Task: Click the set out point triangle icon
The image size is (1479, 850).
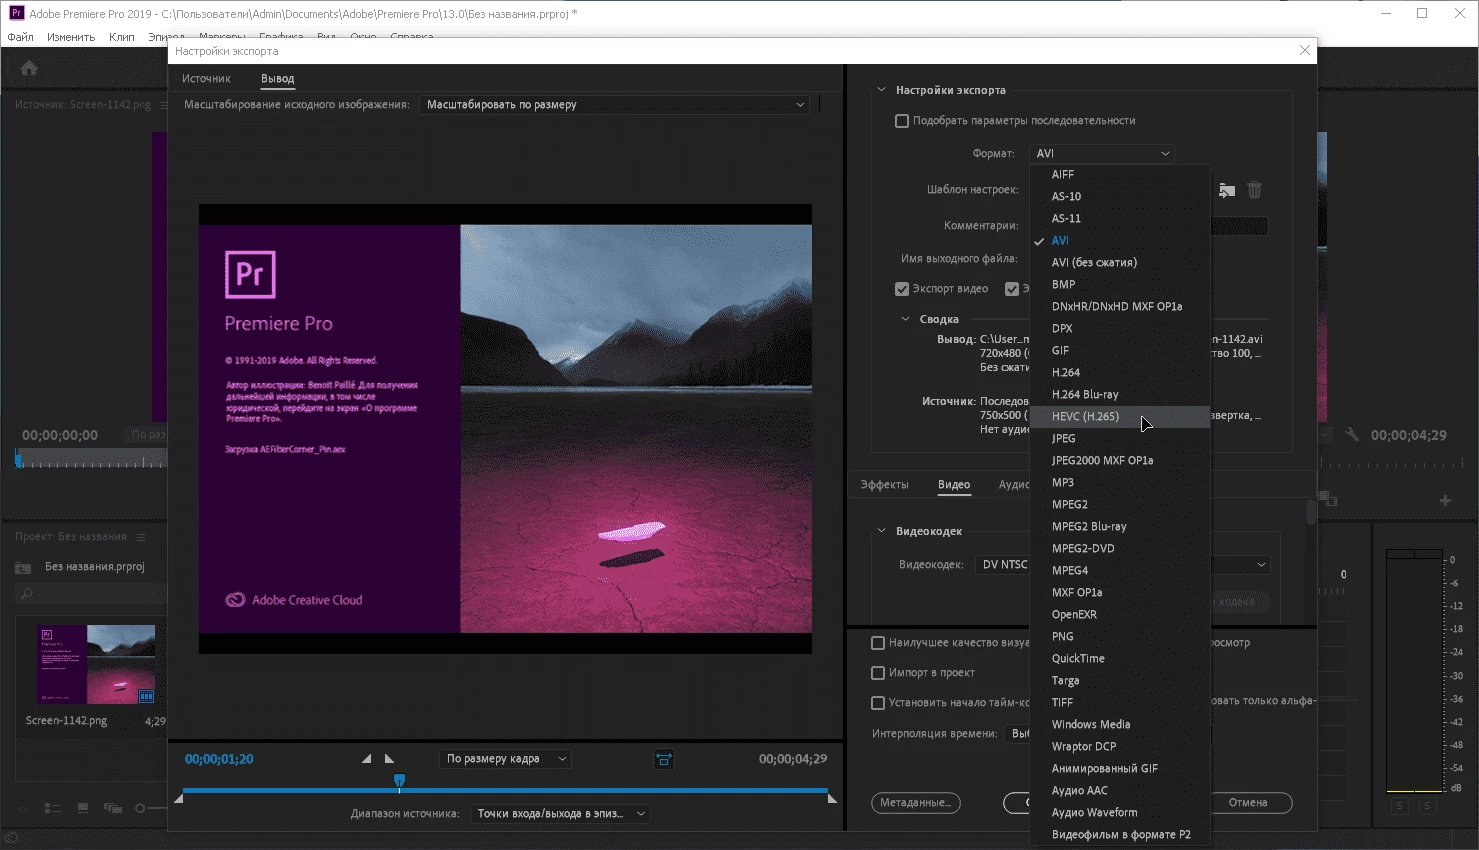Action: 390,759
